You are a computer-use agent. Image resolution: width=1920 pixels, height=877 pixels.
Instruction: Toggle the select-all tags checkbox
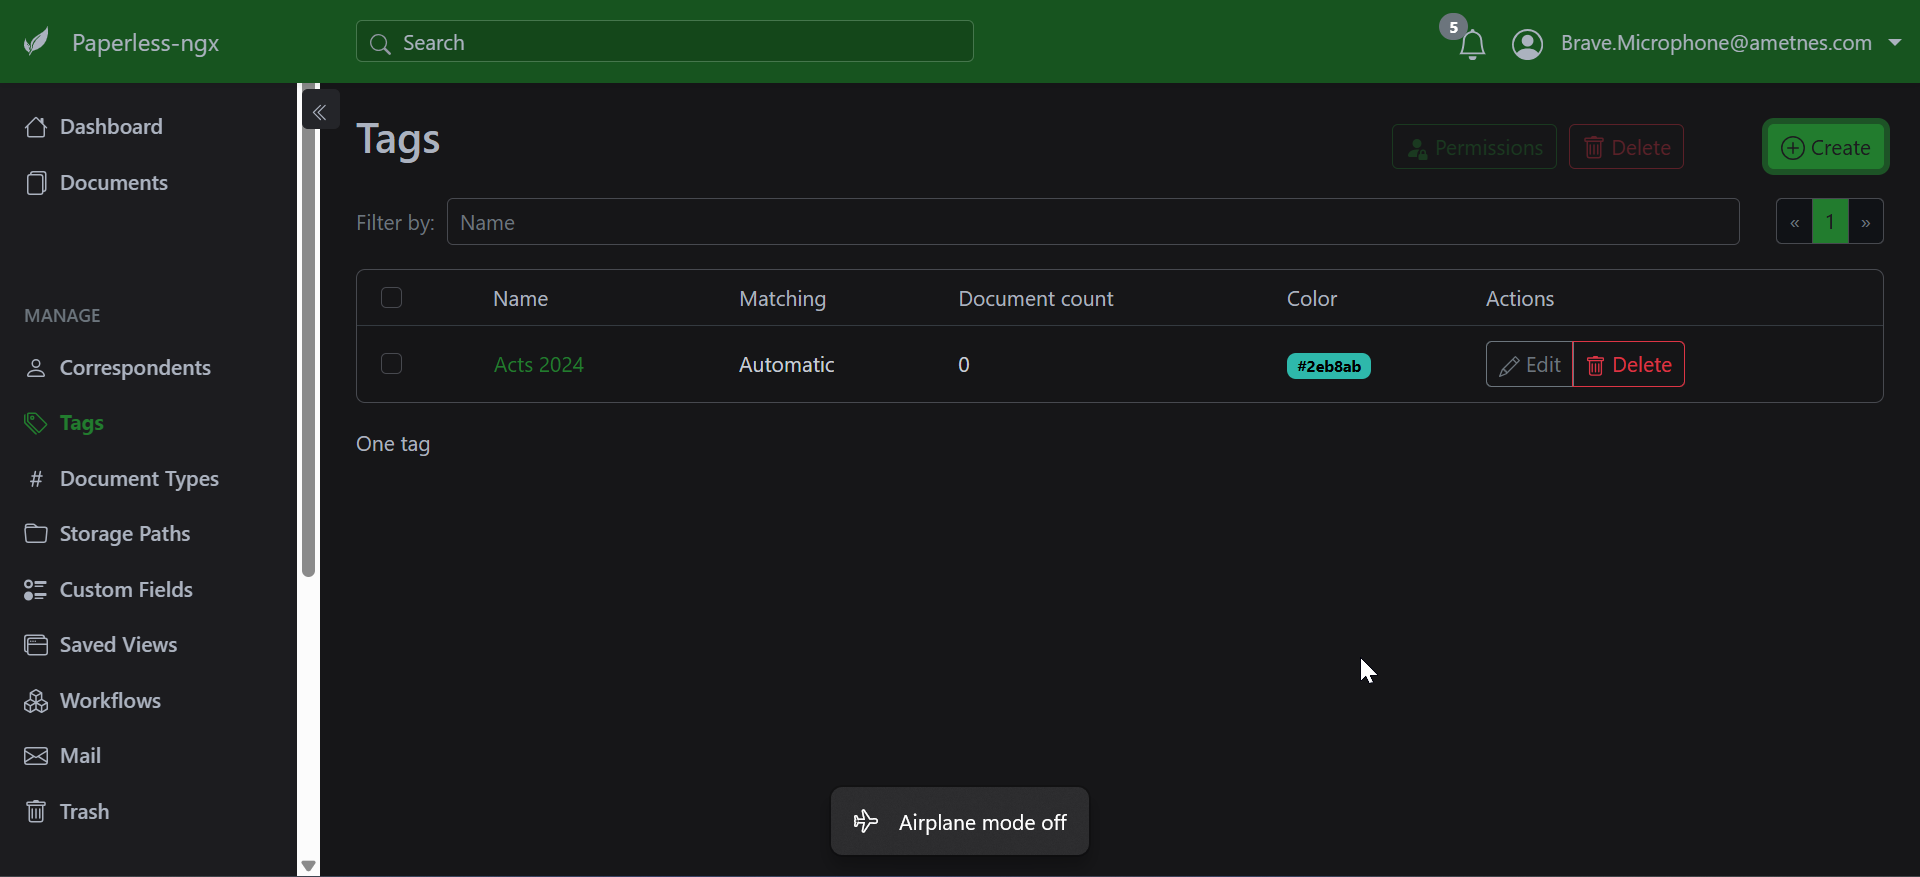[x=392, y=298]
